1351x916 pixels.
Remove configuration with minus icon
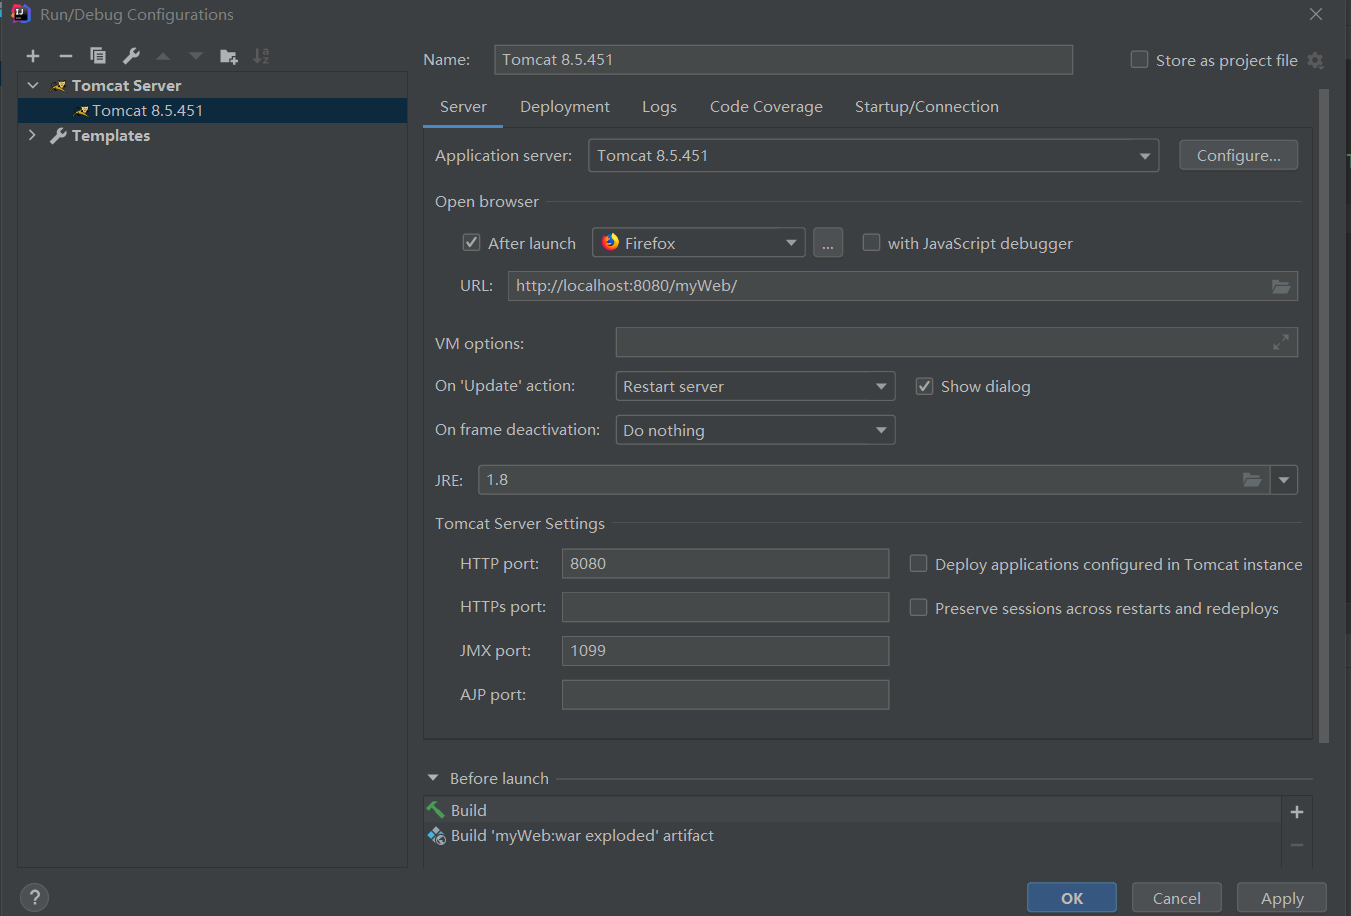click(x=66, y=56)
